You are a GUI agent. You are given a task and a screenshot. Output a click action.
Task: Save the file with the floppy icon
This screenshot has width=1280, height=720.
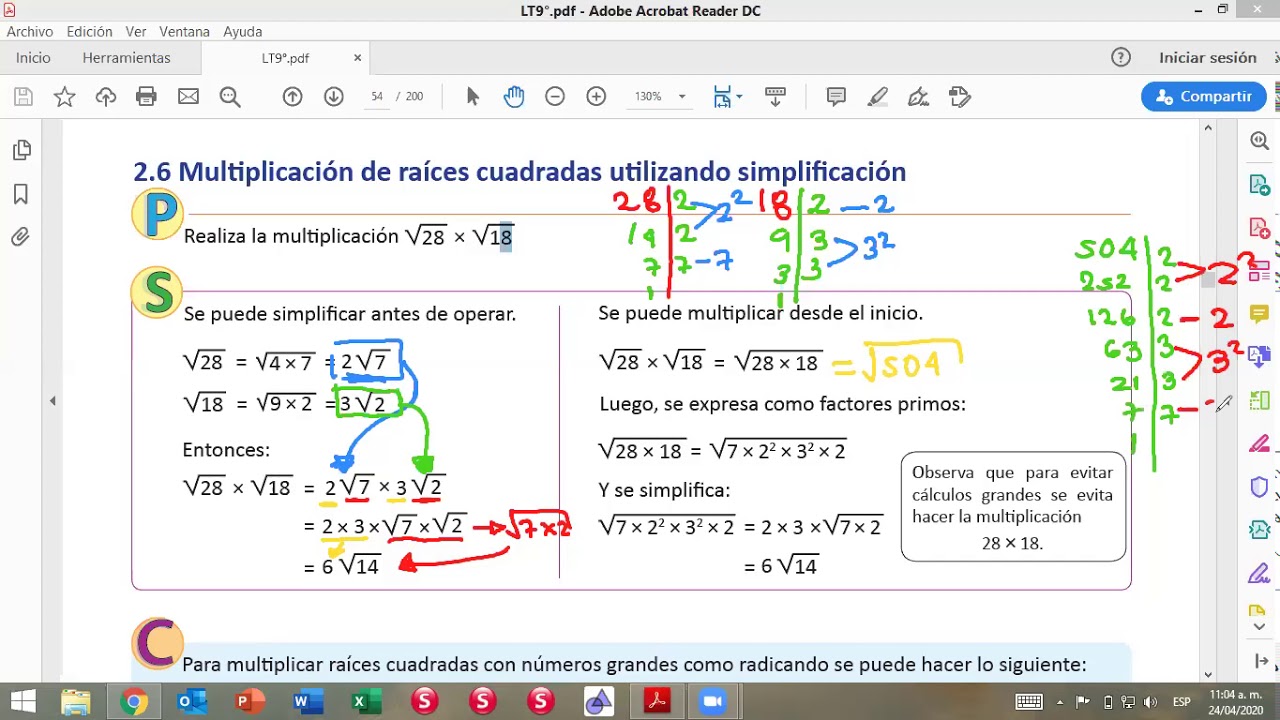pos(23,97)
